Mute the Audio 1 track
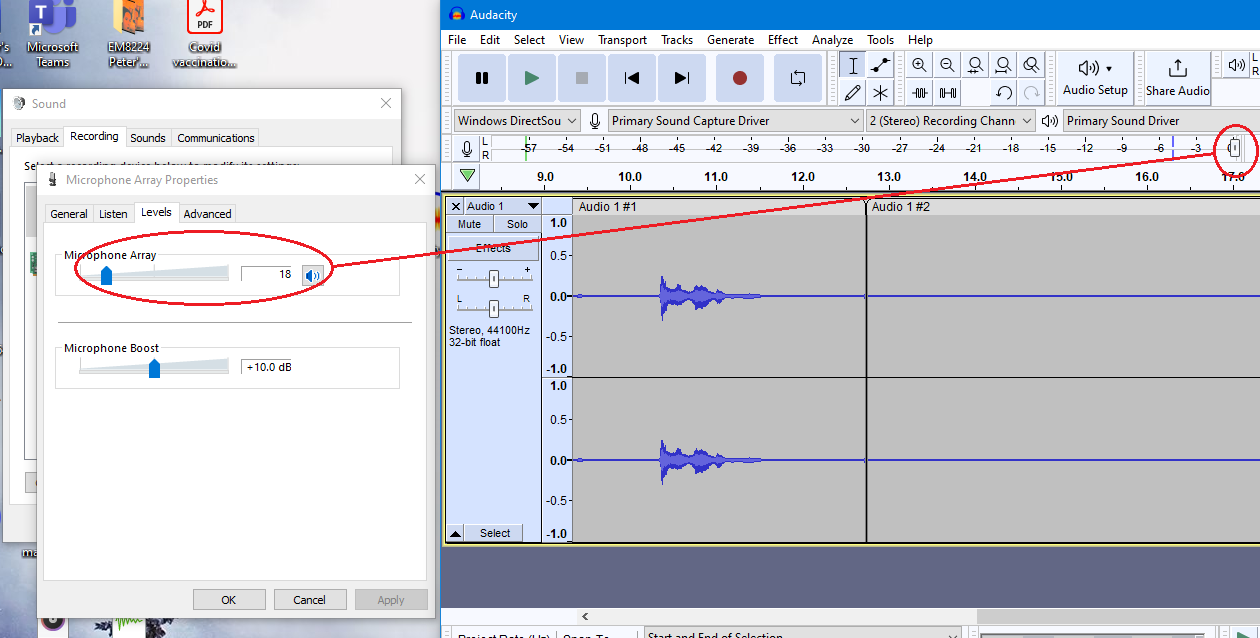 (x=468, y=224)
